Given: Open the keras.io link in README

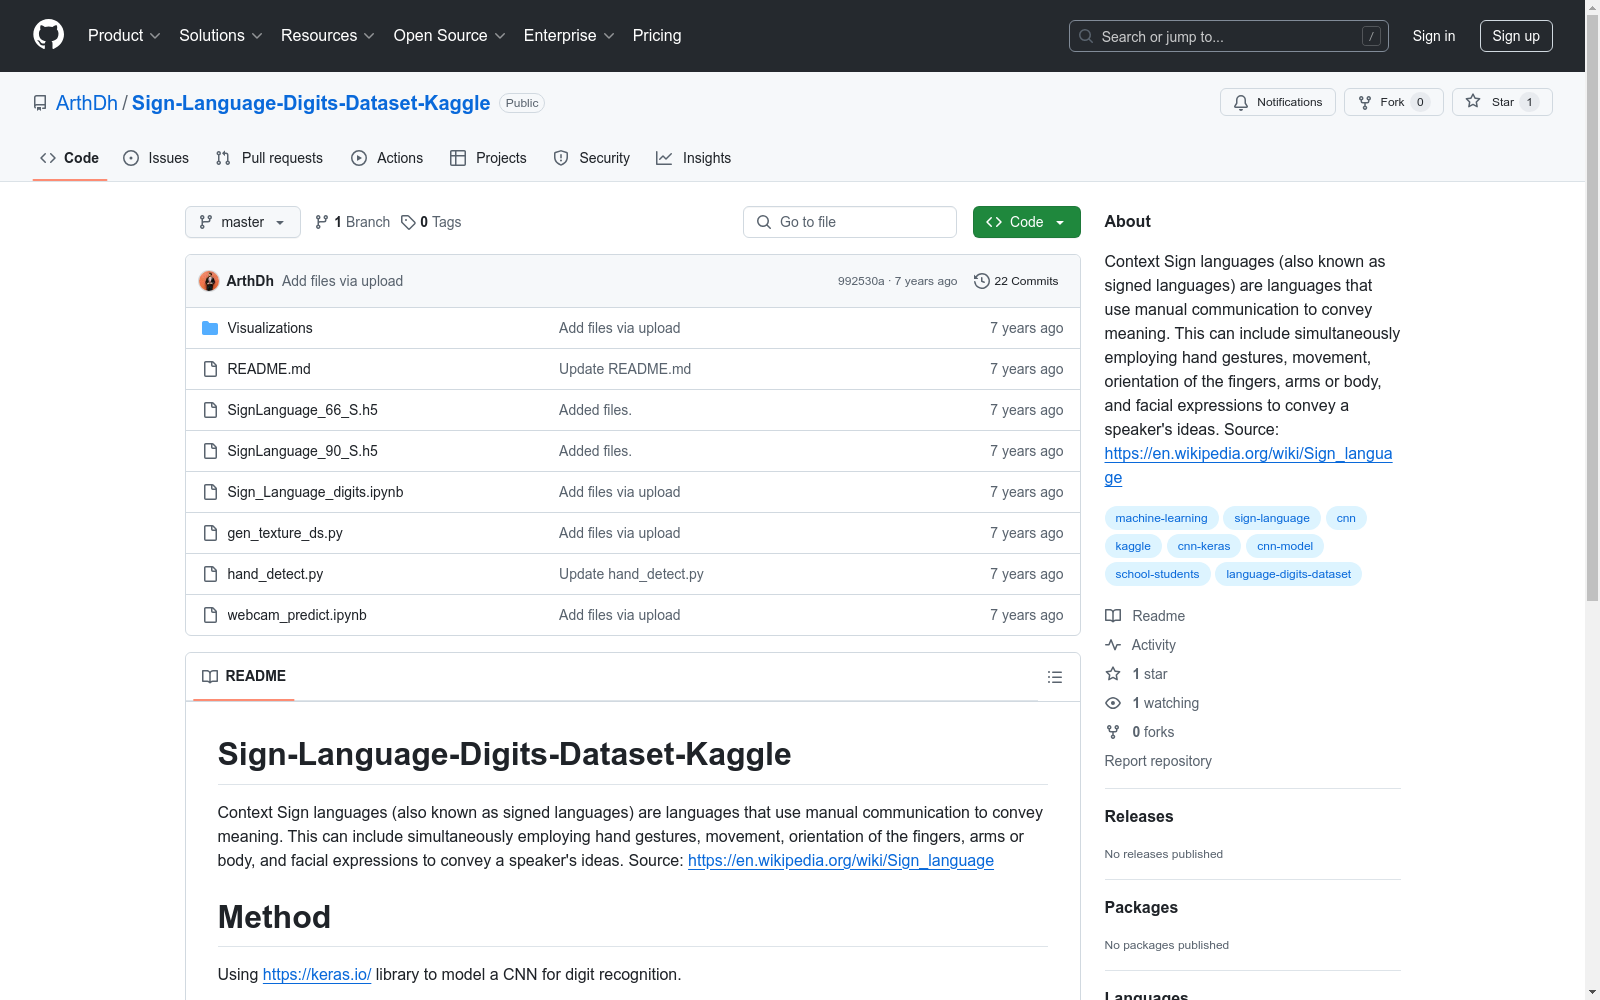Looking at the screenshot, I should 317,974.
